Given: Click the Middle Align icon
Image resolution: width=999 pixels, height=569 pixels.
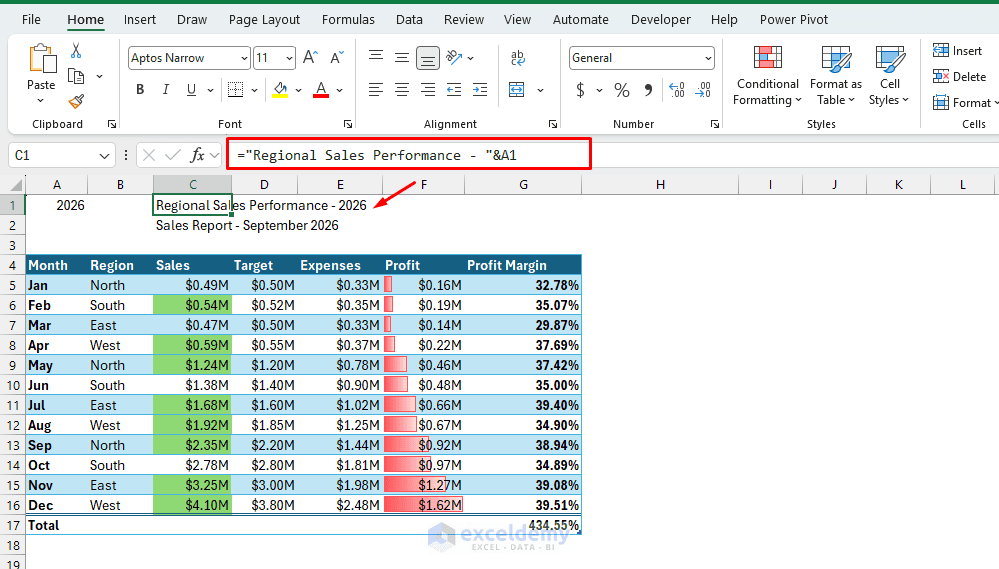Looking at the screenshot, I should (x=401, y=57).
